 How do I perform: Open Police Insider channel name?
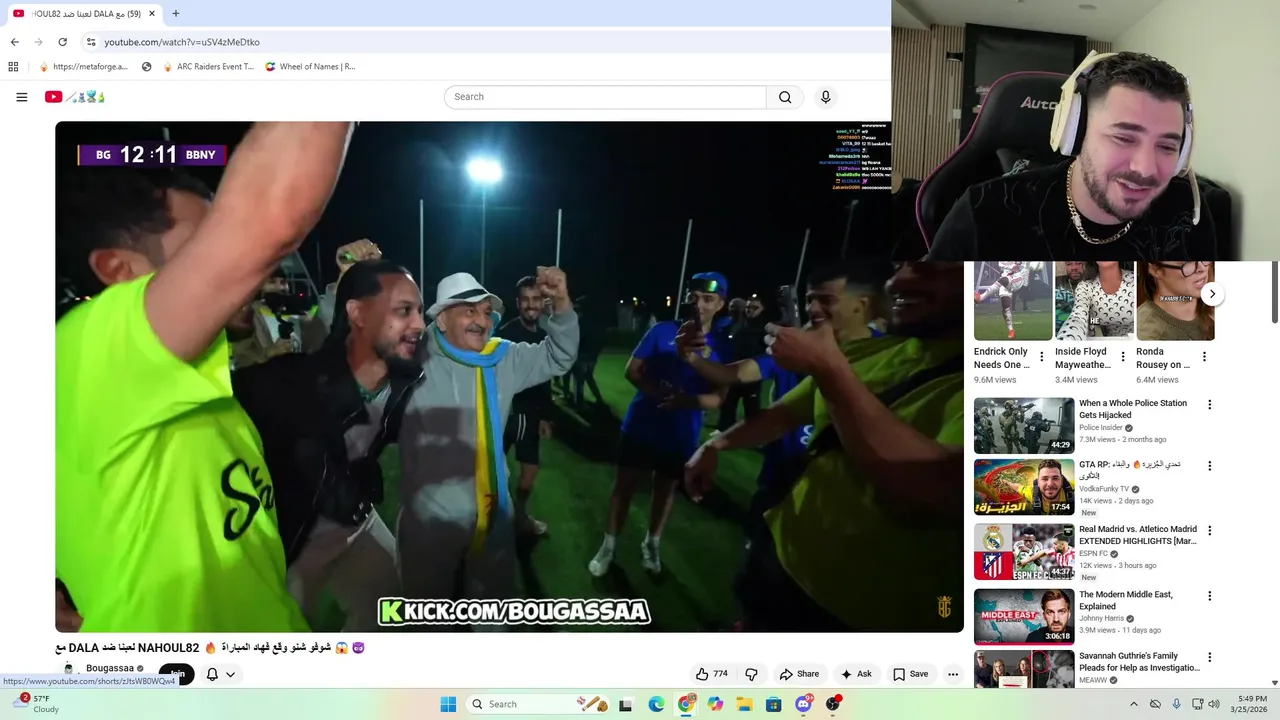point(1101,428)
